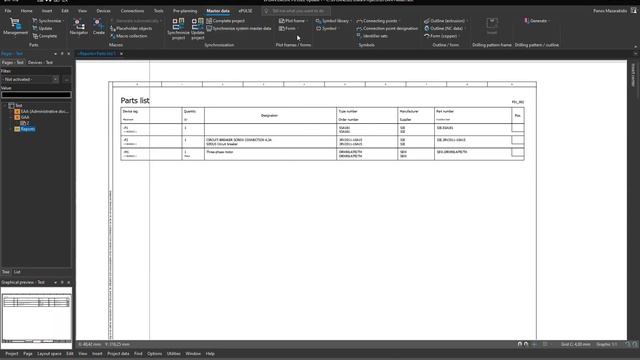640x360 pixels.
Task: Click the Parts list heading
Action: (x=135, y=100)
